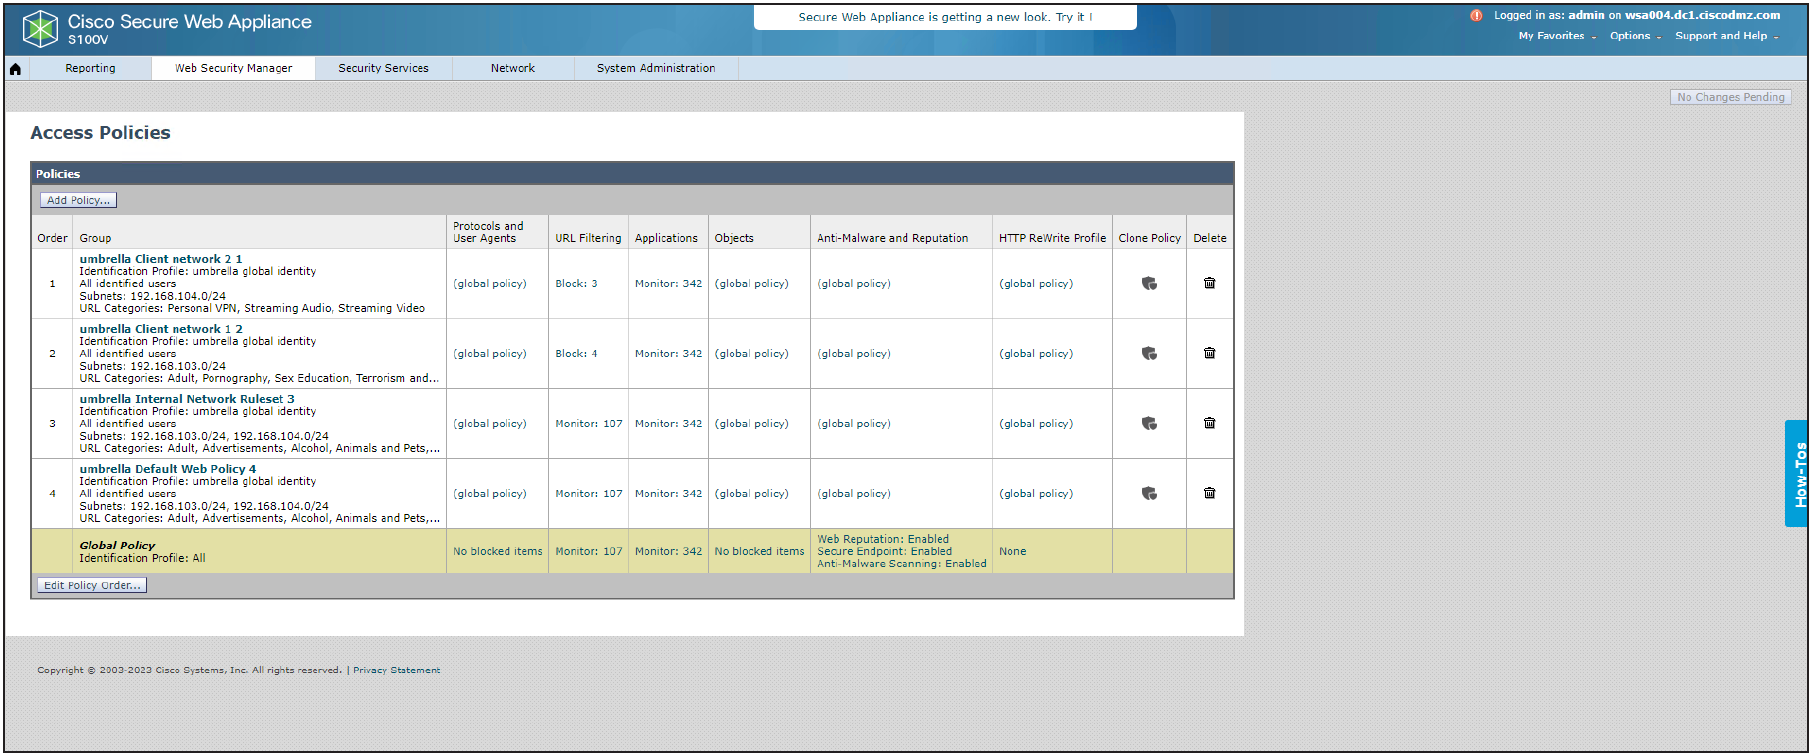
Task: Expand the Options dropdown
Action: point(1635,36)
